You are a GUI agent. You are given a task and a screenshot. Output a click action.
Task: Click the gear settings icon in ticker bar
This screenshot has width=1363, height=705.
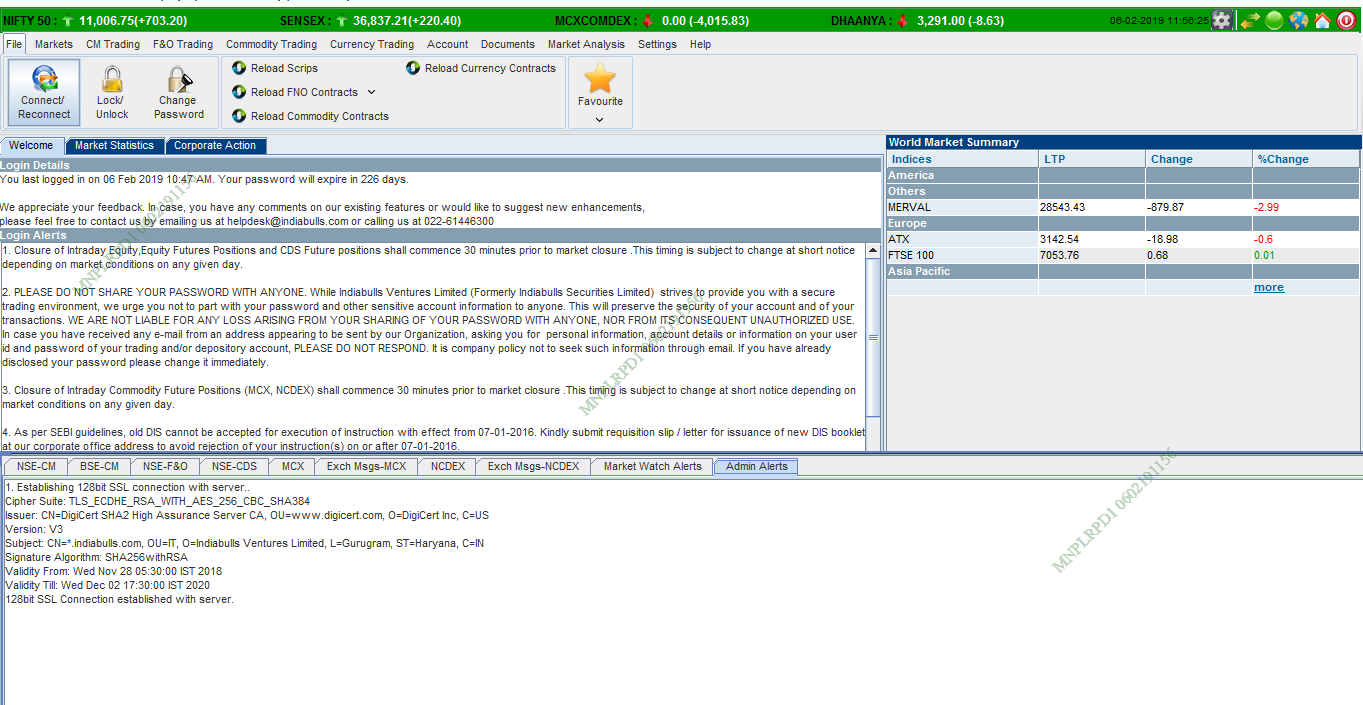1222,20
